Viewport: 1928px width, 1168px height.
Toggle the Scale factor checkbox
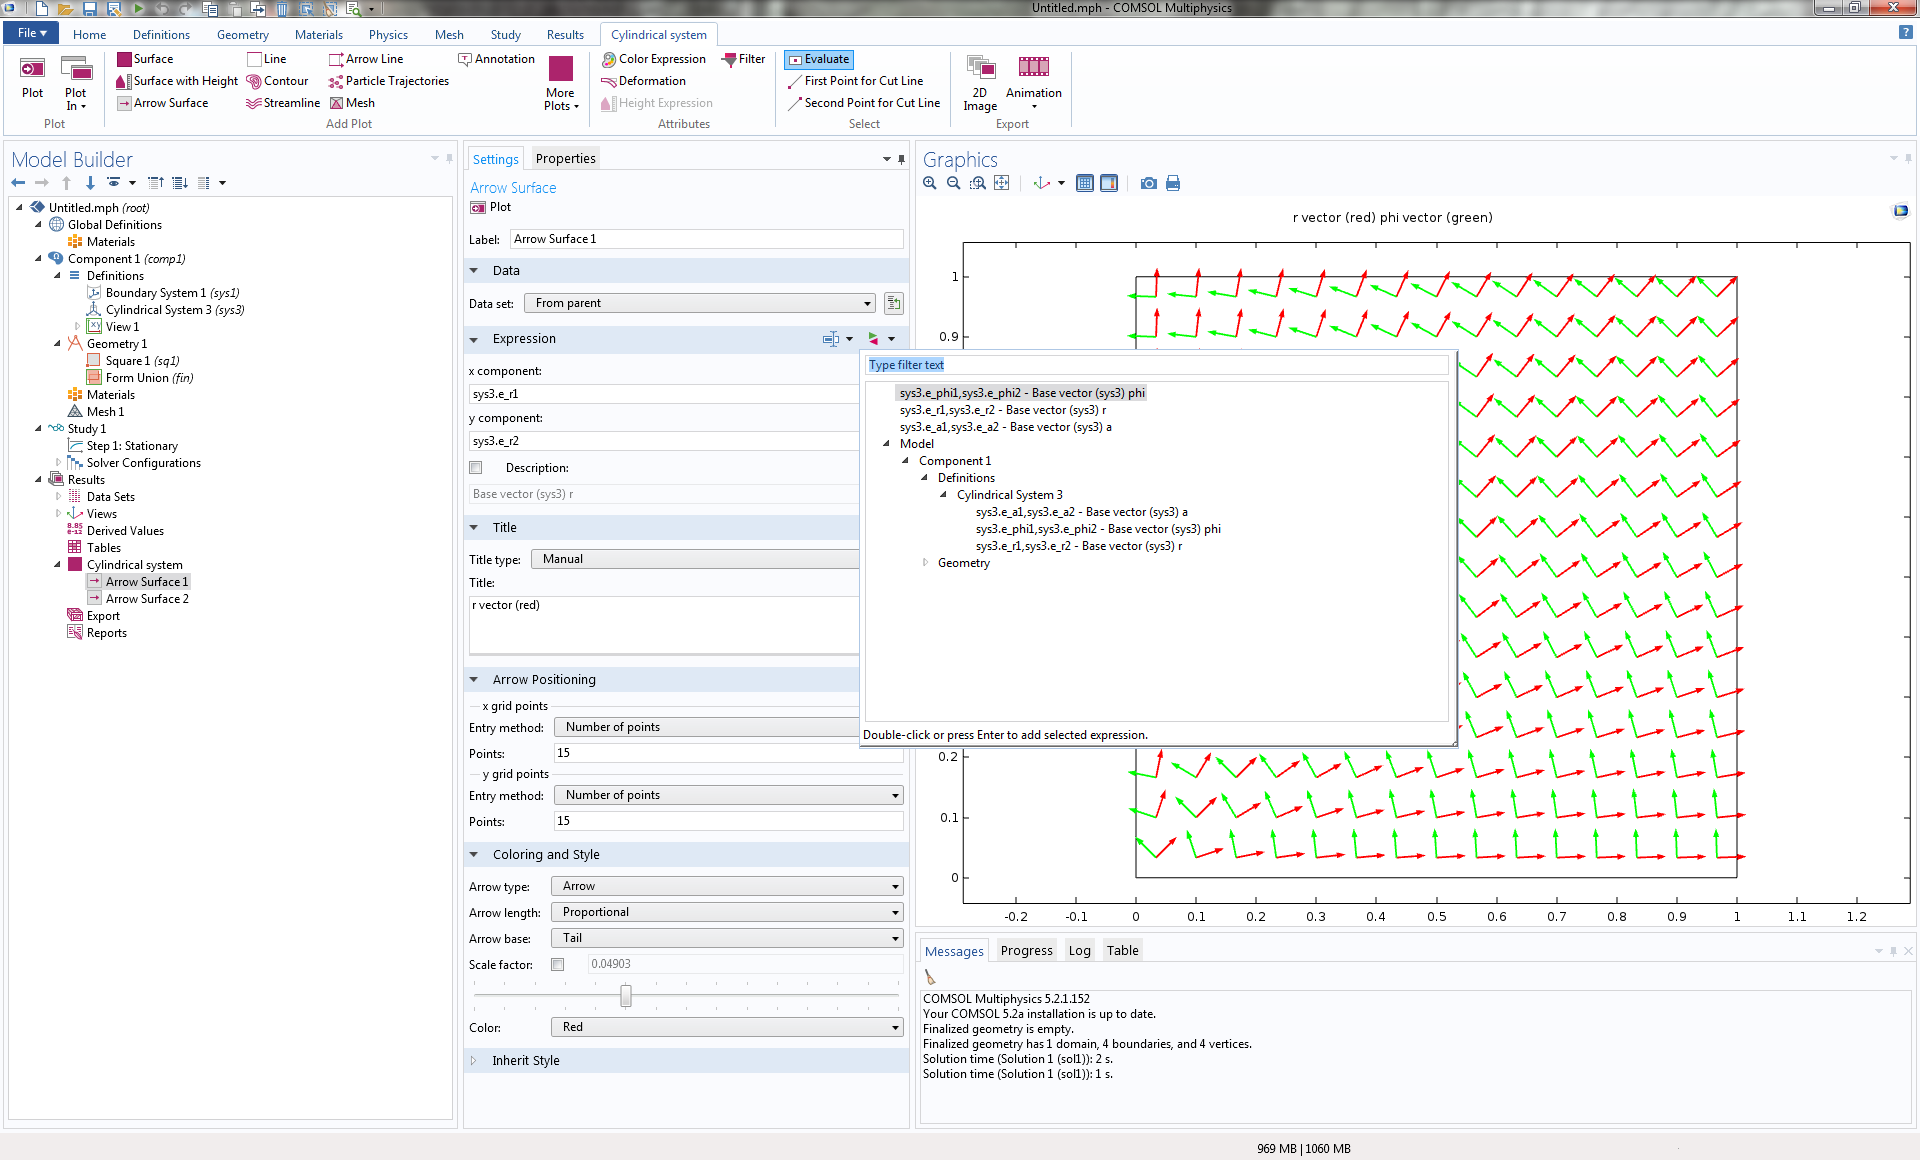558,965
